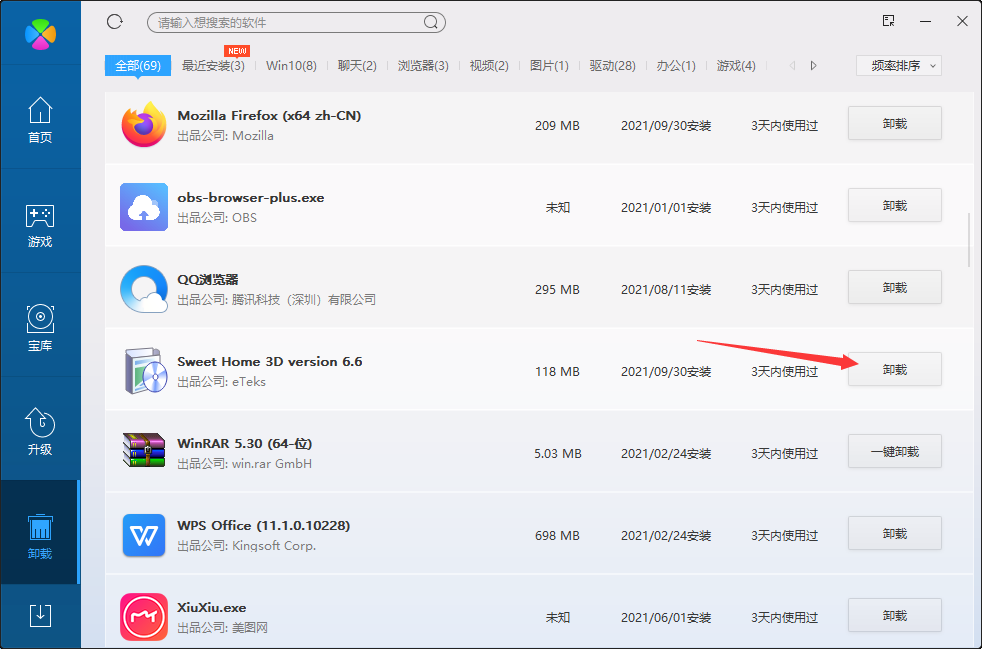
Task: Click the obs-browser-plus cloud icon
Action: [144, 207]
